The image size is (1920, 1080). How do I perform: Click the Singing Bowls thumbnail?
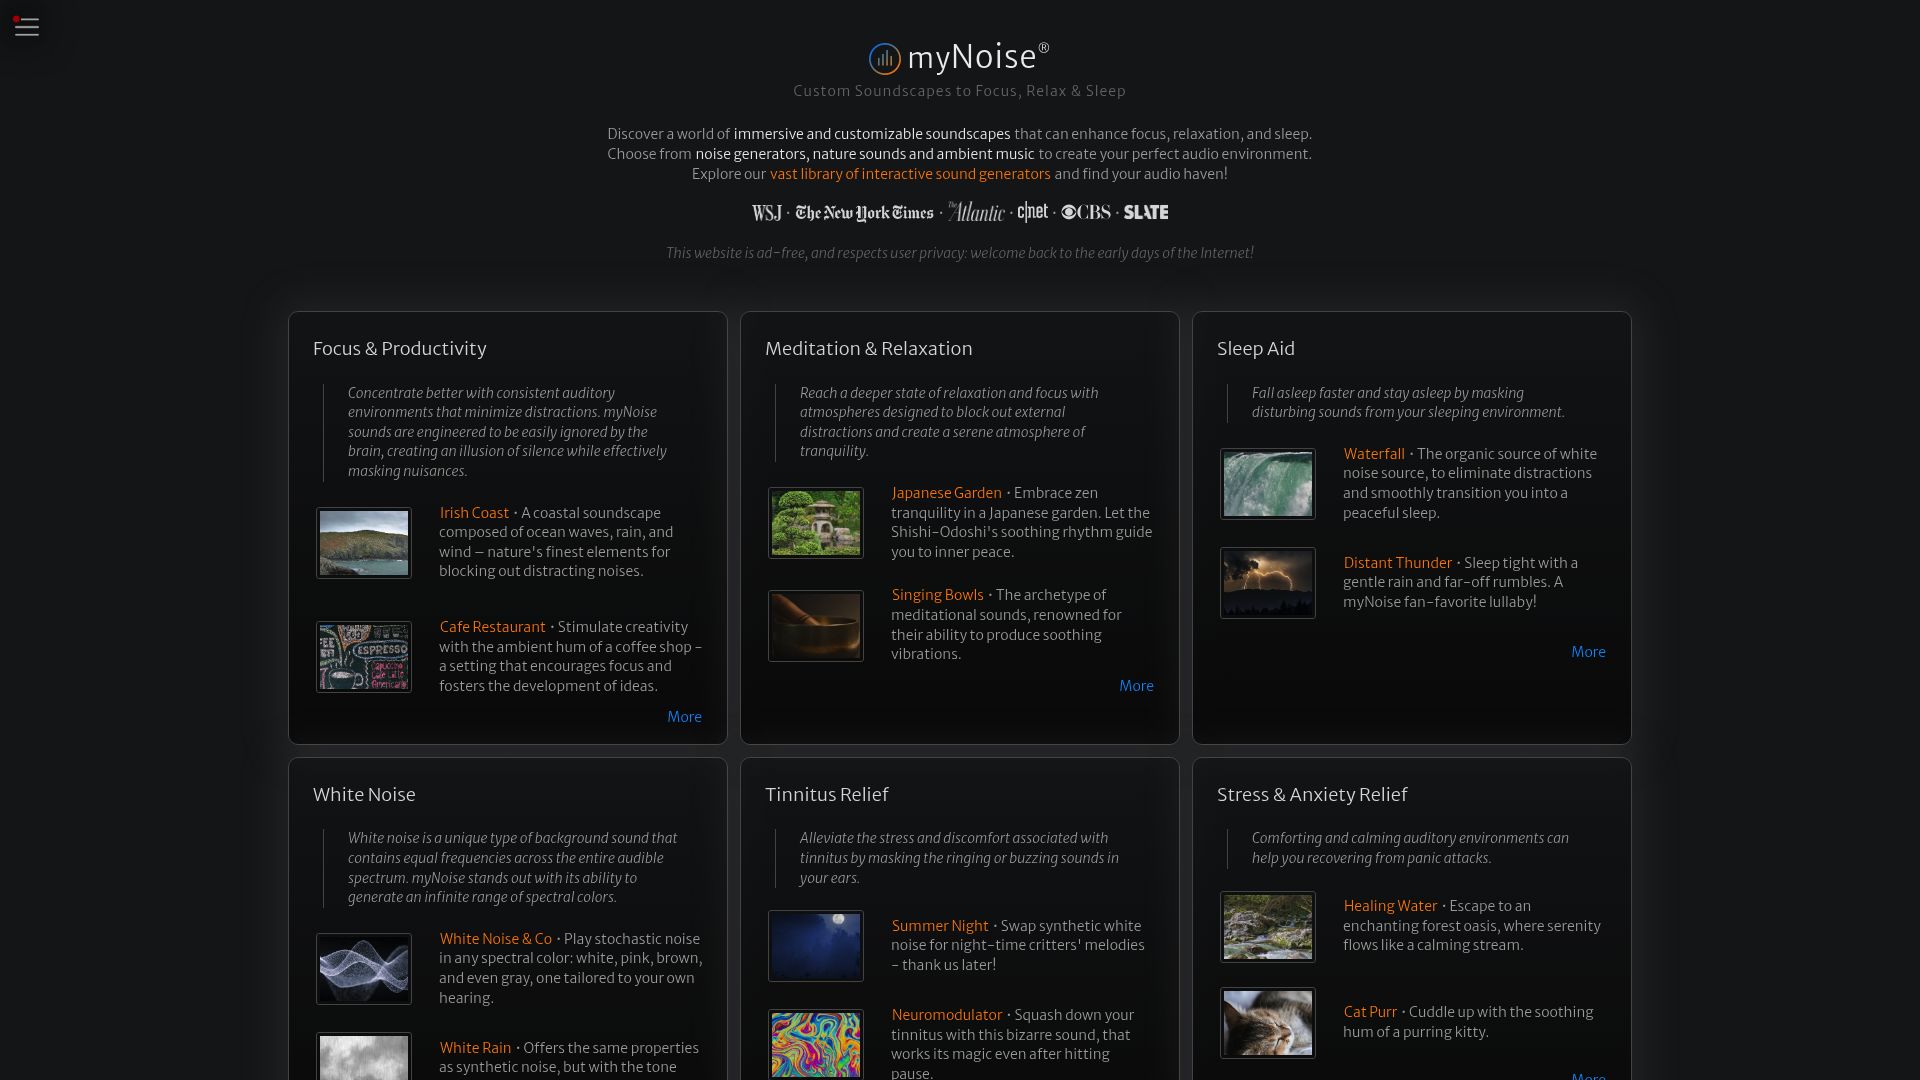[x=816, y=626]
